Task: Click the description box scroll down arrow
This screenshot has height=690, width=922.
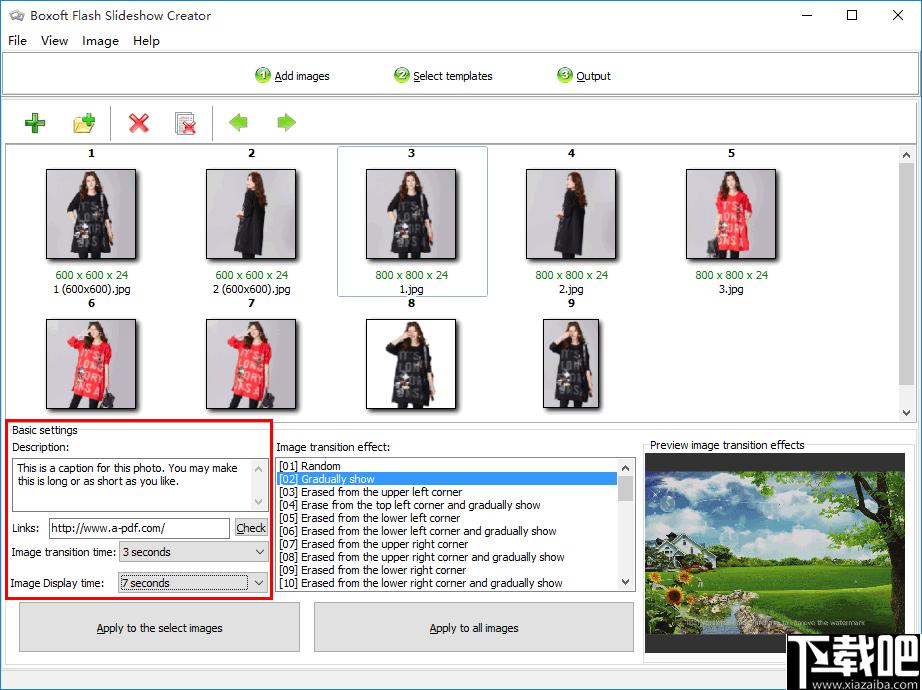Action: (259, 502)
